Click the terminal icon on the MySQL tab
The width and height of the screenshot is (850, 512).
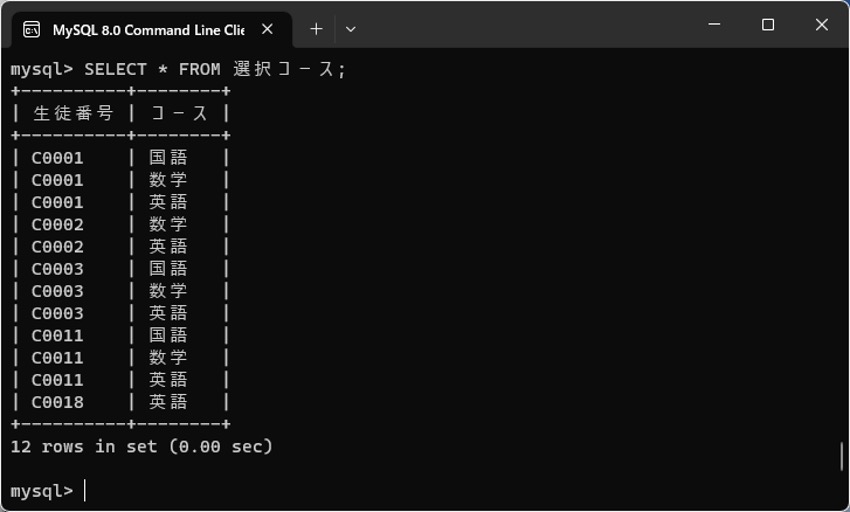[31, 29]
